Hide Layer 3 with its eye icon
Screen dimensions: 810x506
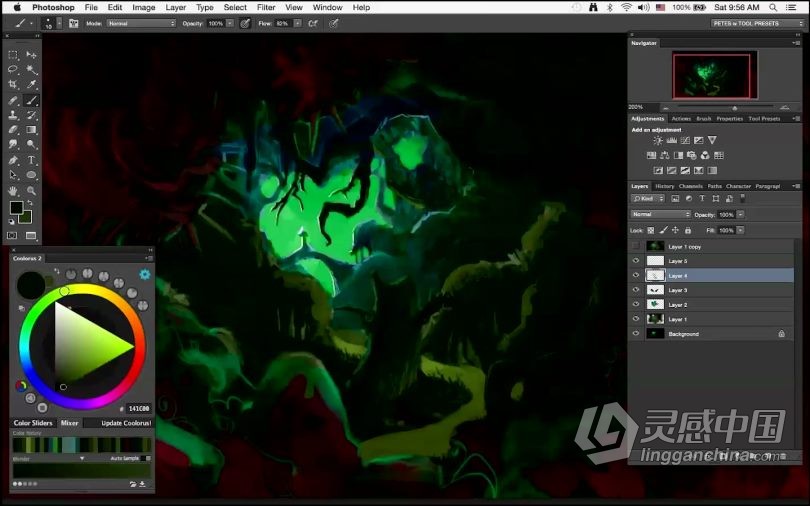[x=636, y=290]
